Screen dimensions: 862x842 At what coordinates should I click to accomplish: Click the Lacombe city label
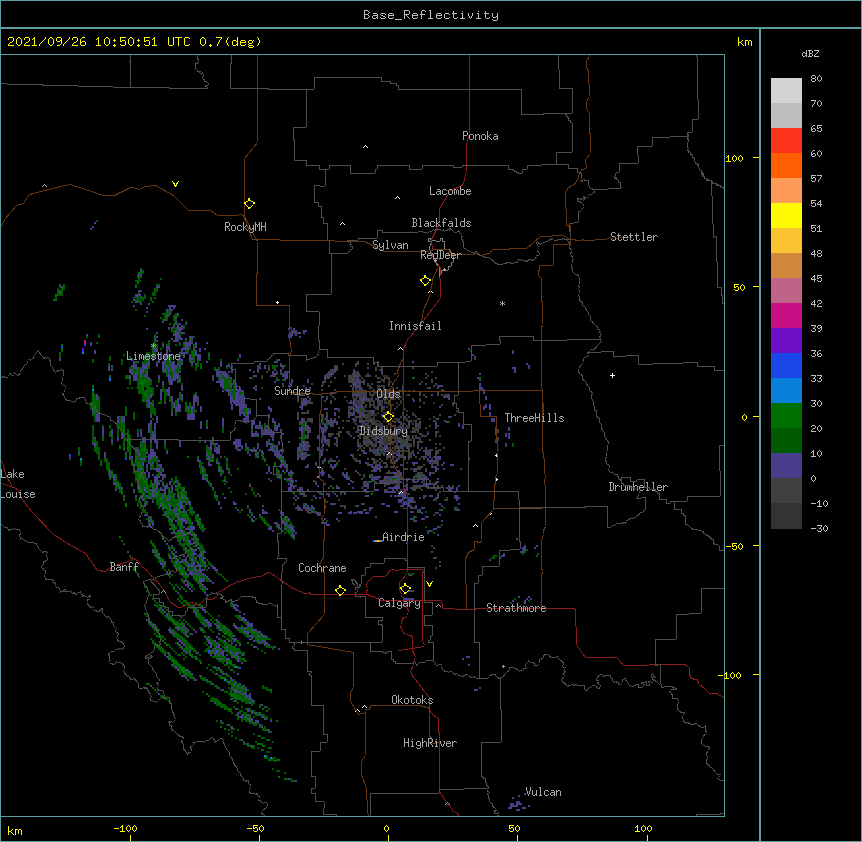point(450,191)
